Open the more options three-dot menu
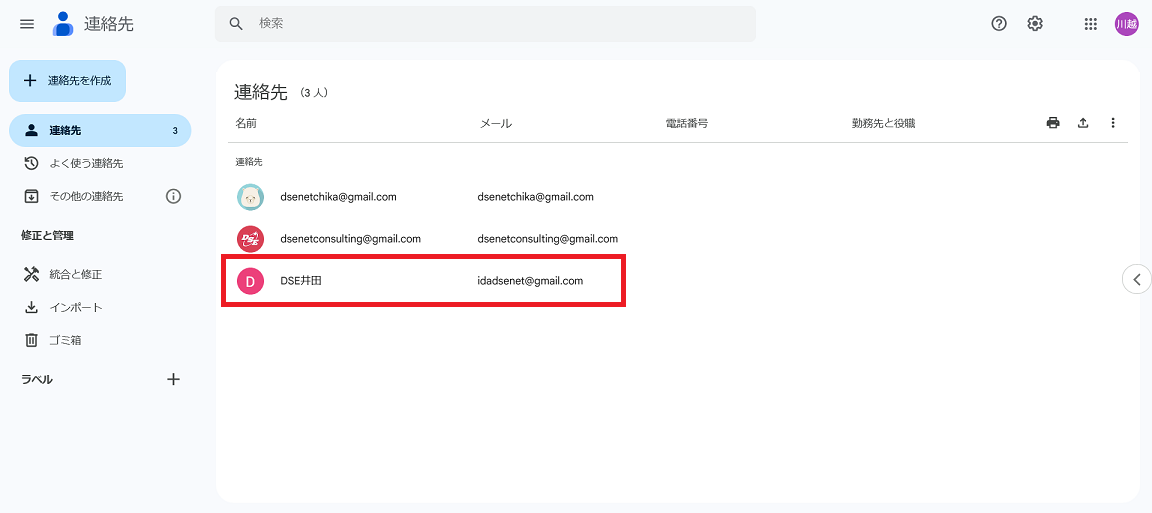This screenshot has height=513, width=1152. [x=1113, y=123]
